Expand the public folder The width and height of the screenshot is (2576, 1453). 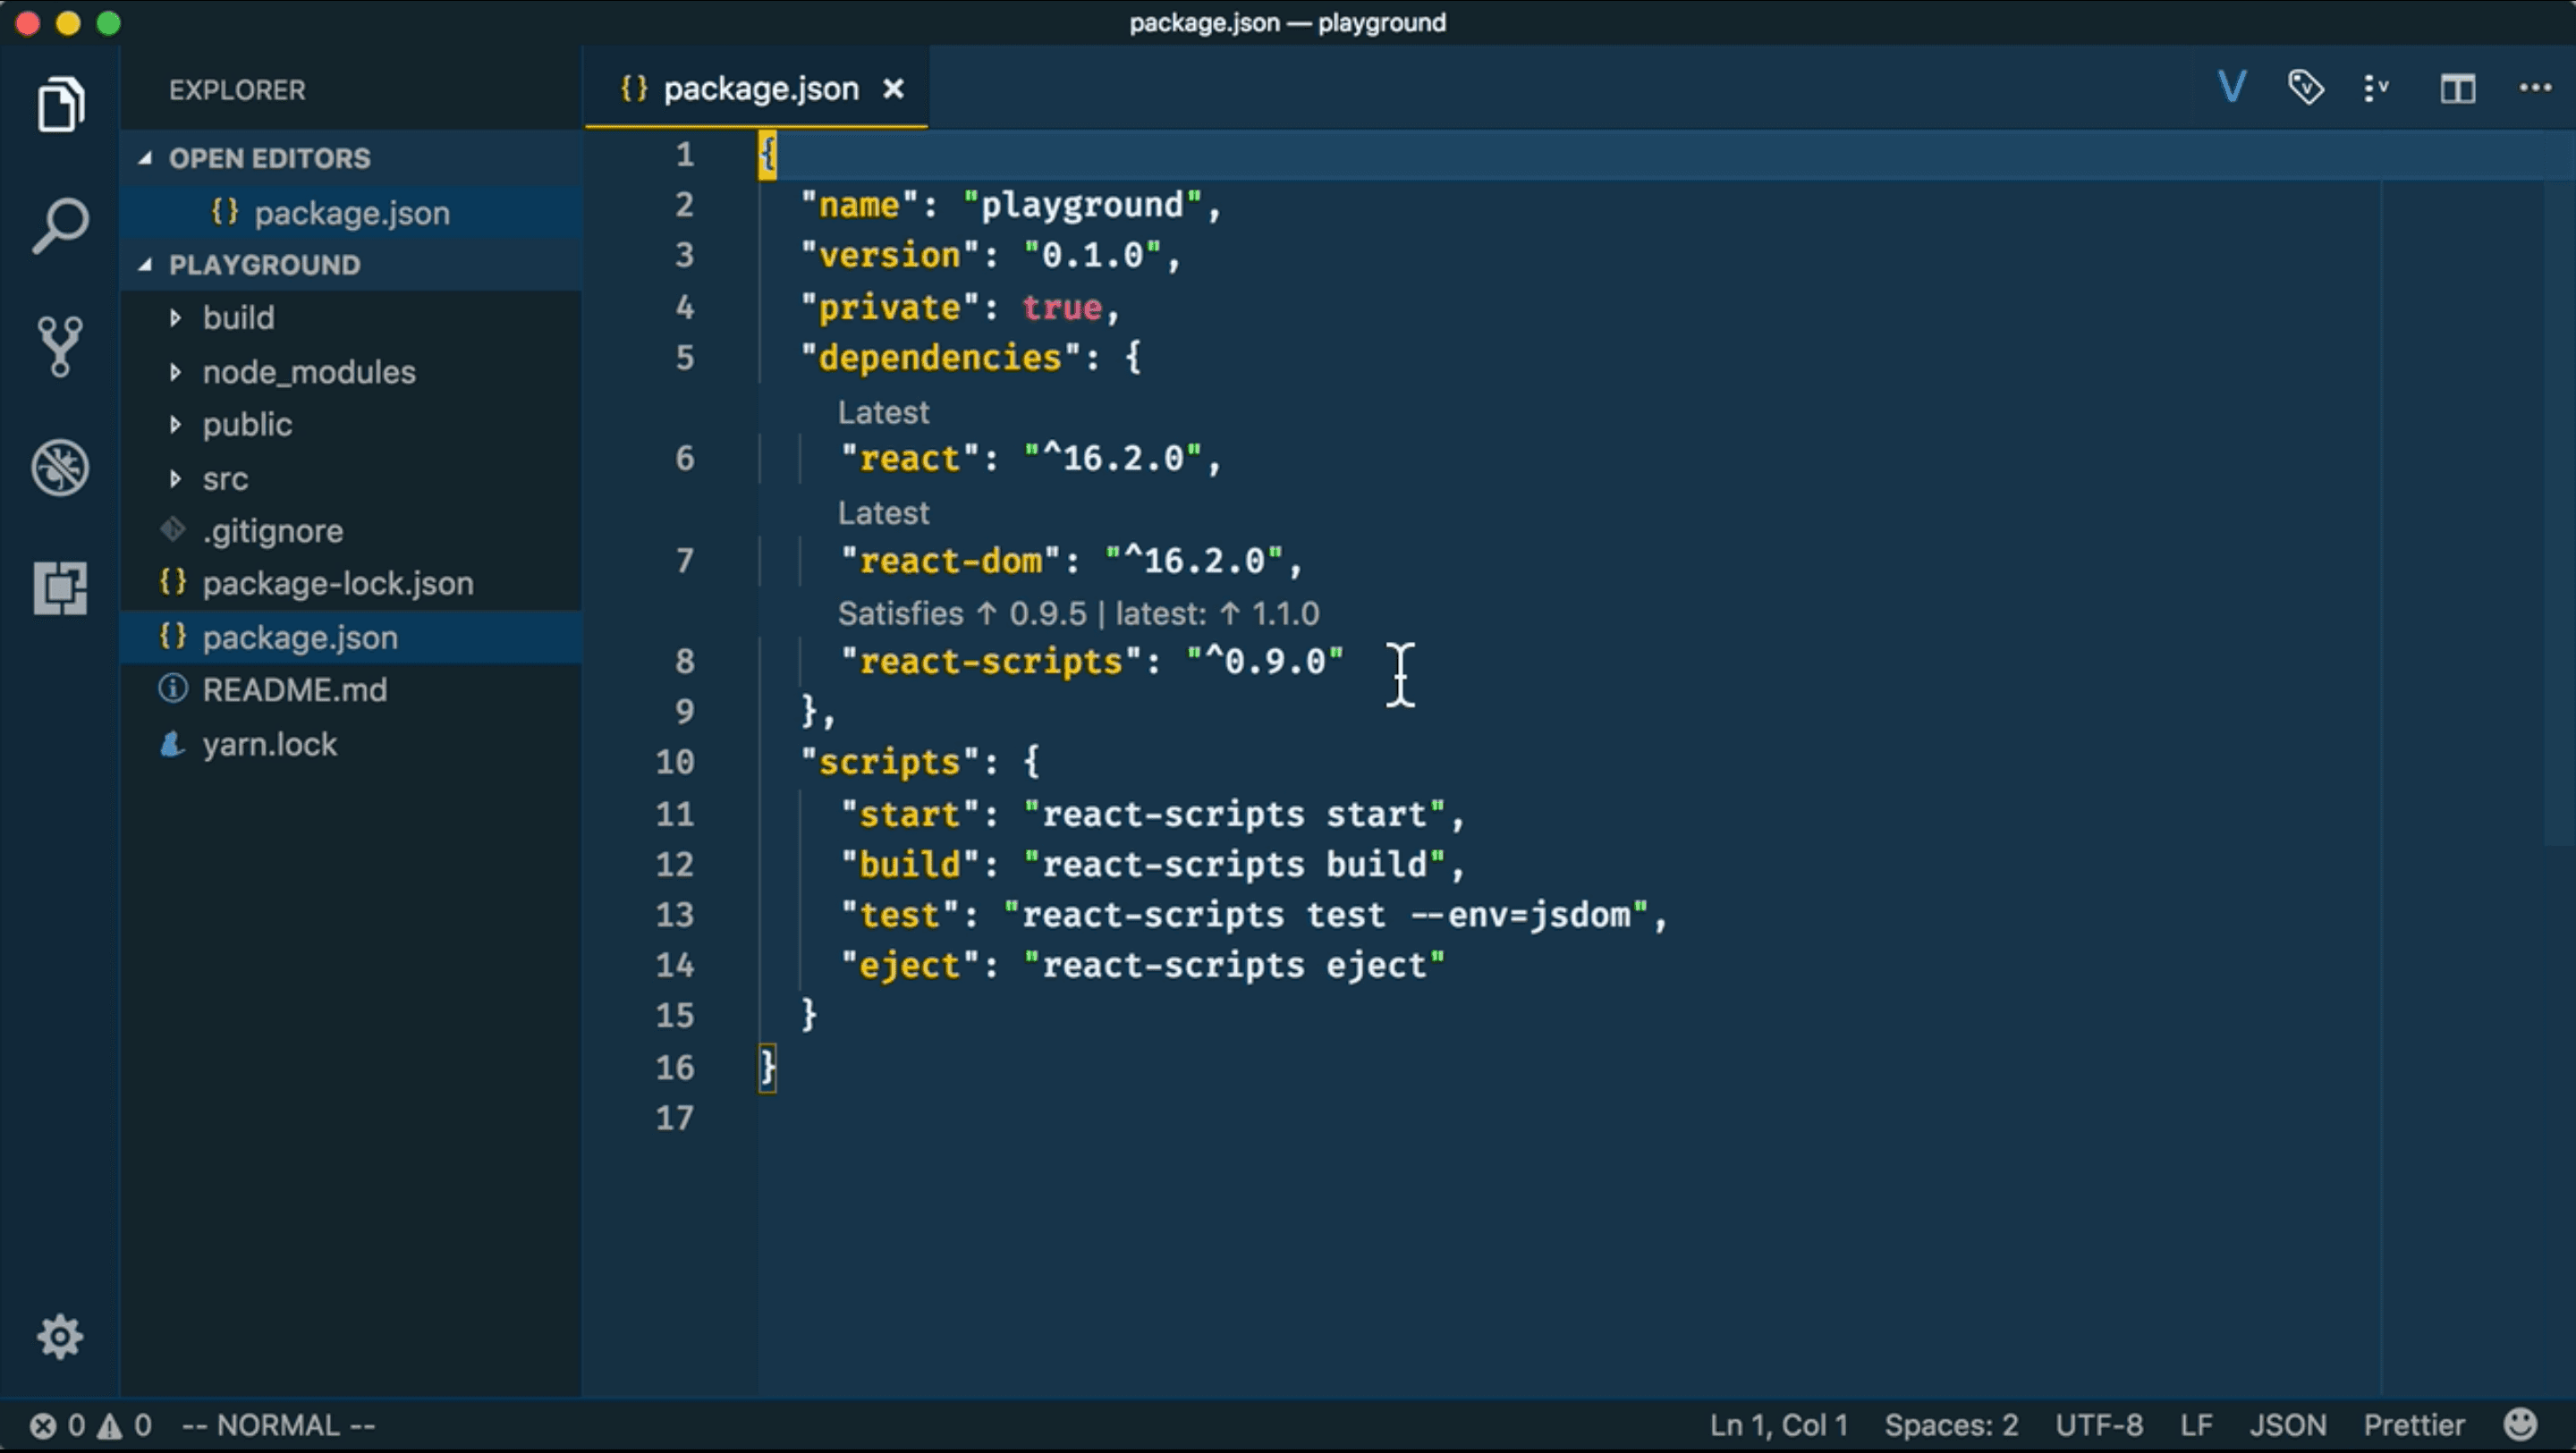tap(350, 425)
